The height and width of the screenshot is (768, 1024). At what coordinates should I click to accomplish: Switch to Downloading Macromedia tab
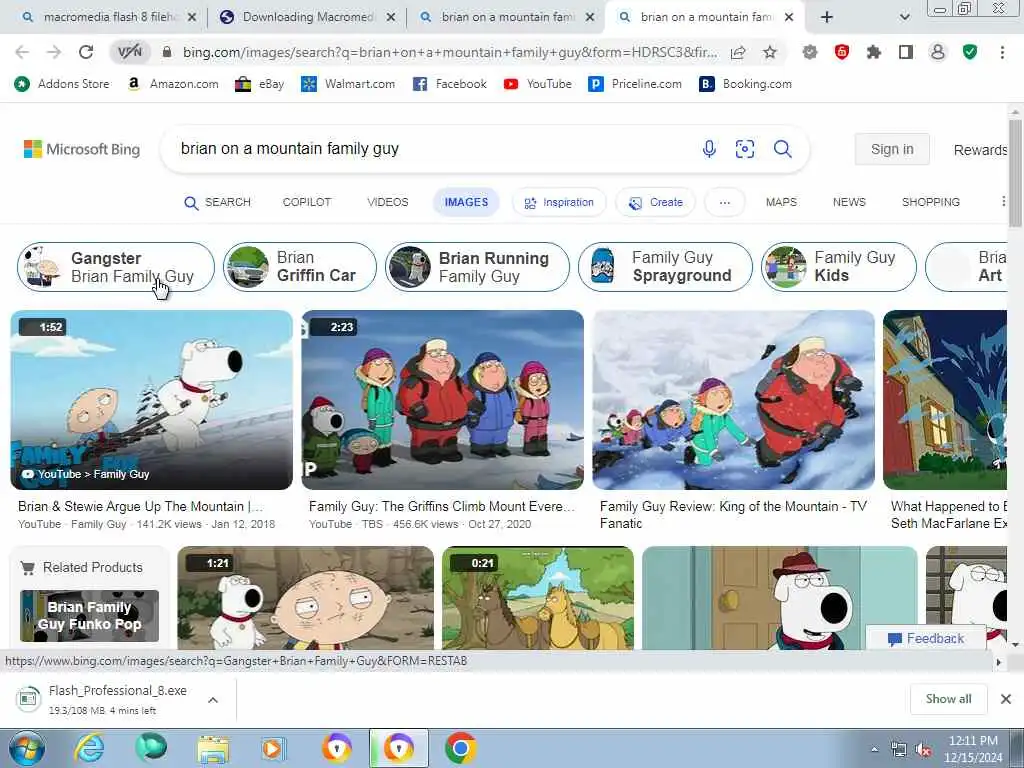click(x=308, y=17)
